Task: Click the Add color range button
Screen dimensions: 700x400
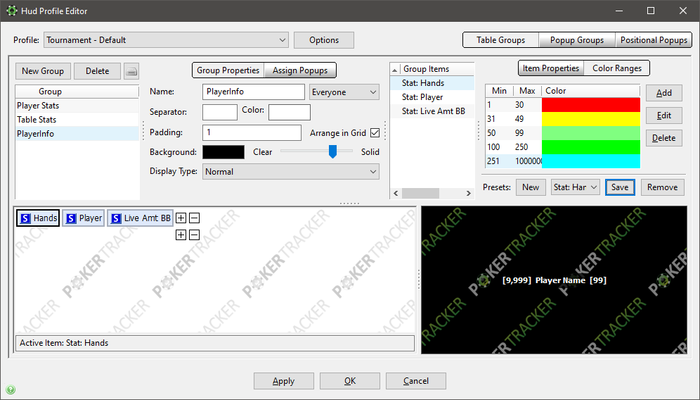Action: (664, 93)
